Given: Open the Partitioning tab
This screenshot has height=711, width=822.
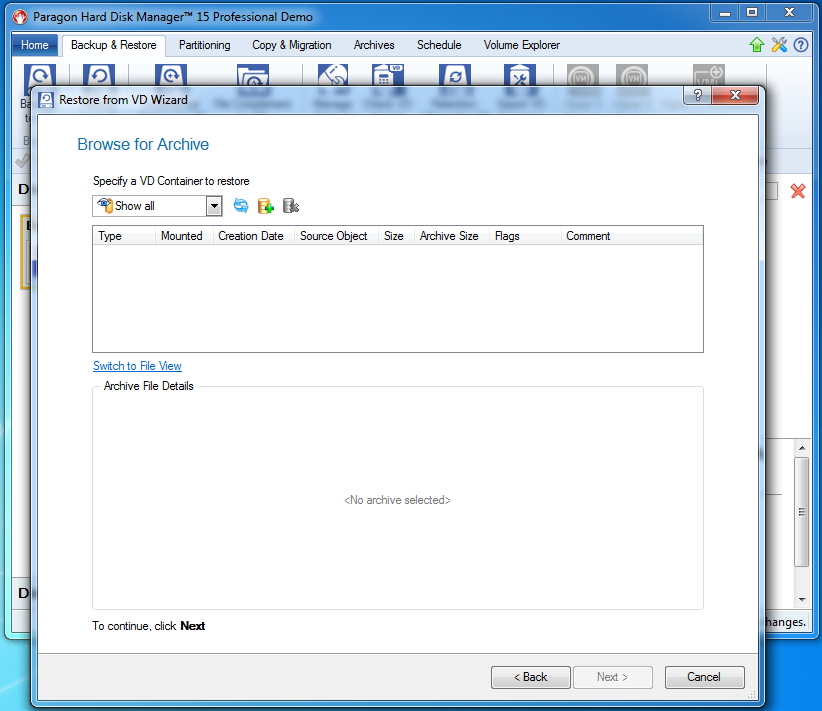Looking at the screenshot, I should coord(204,45).
